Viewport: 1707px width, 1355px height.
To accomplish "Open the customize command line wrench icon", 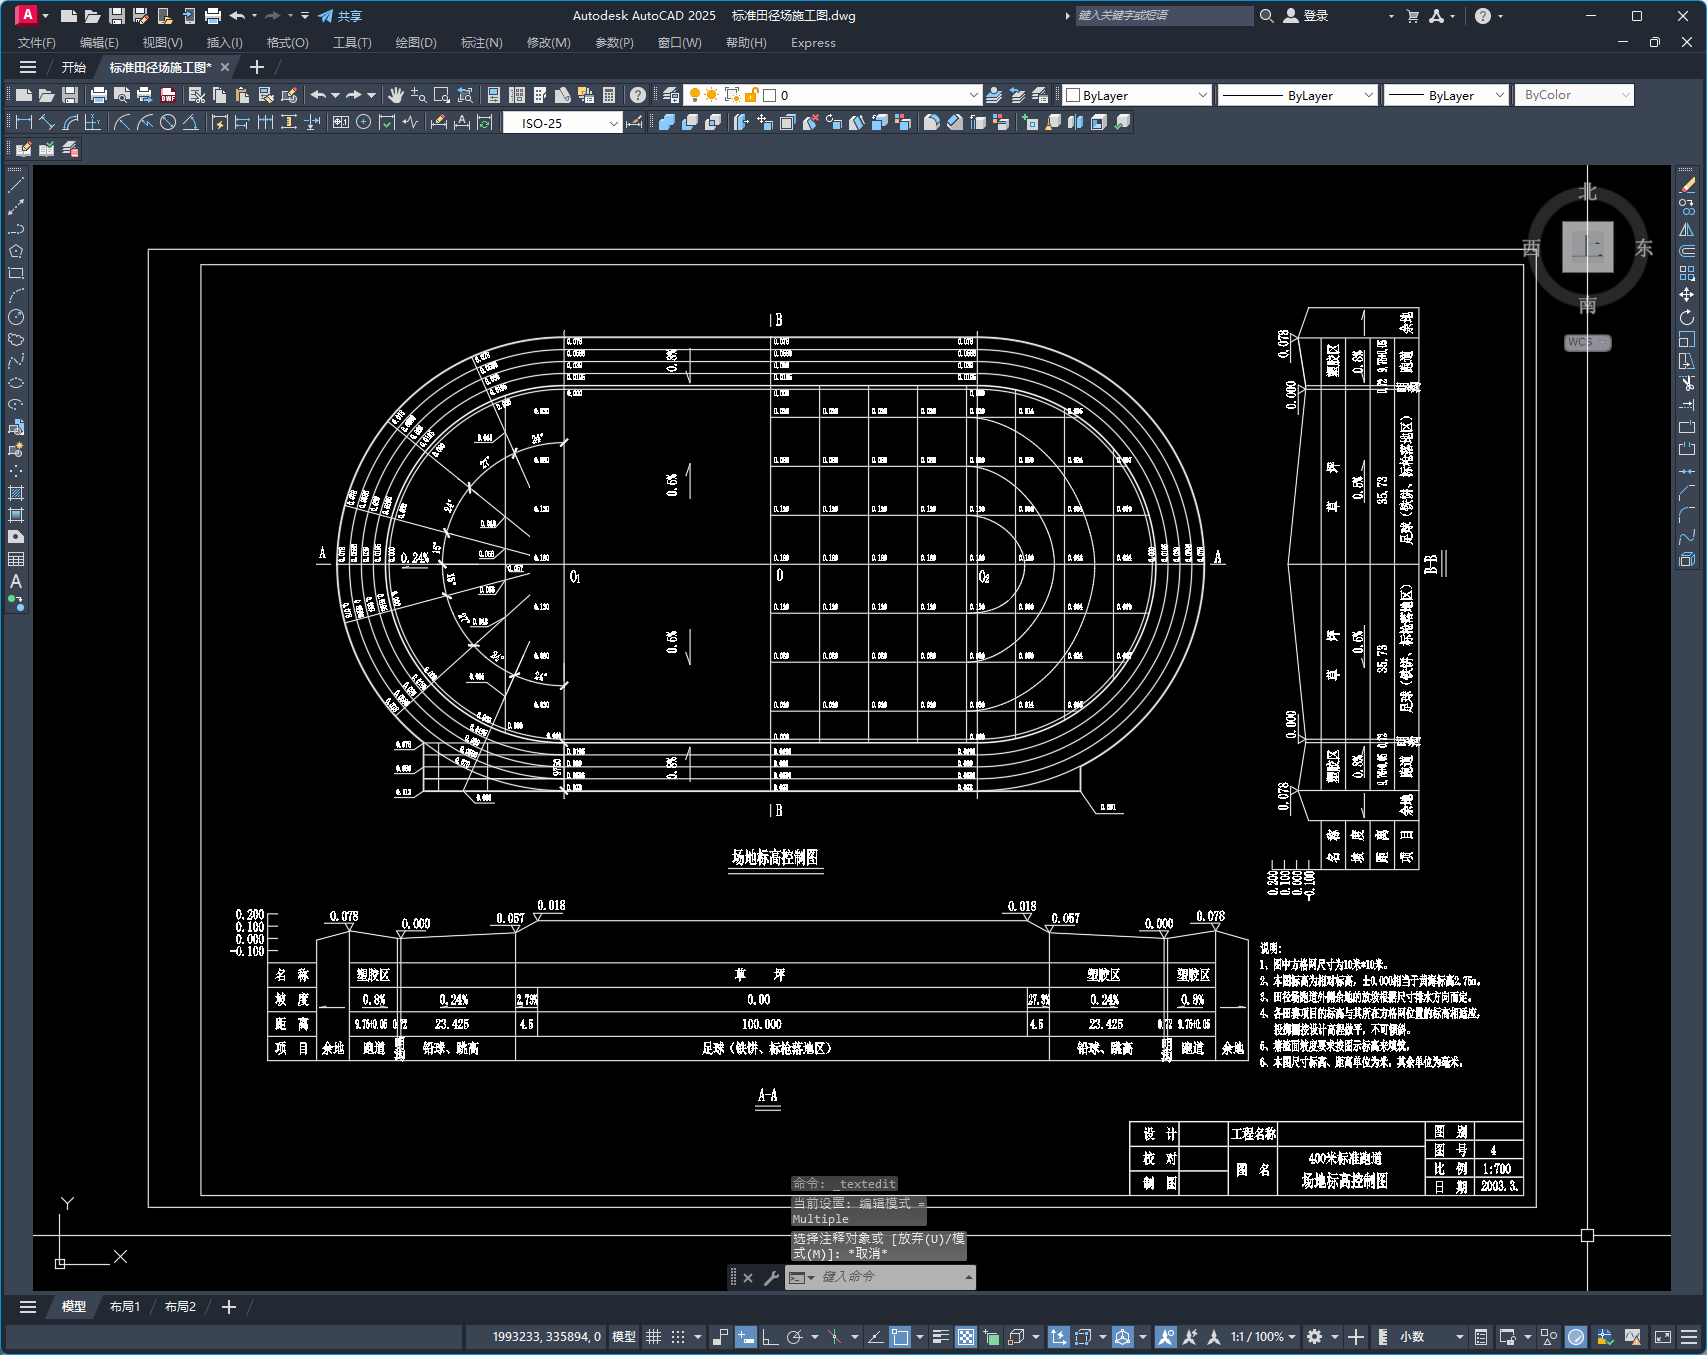I will click(771, 1277).
